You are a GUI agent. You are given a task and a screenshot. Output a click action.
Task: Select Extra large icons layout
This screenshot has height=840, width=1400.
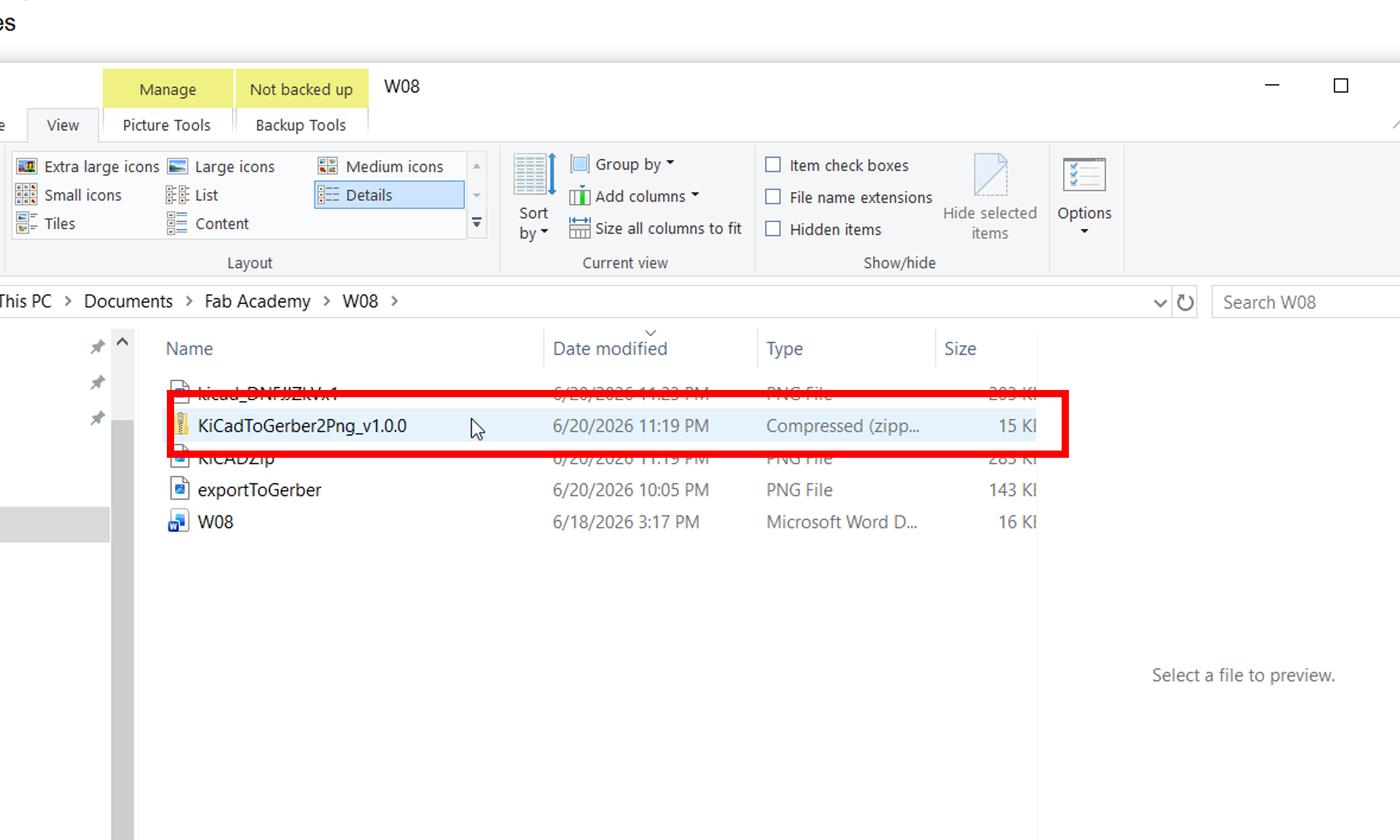tap(88, 167)
